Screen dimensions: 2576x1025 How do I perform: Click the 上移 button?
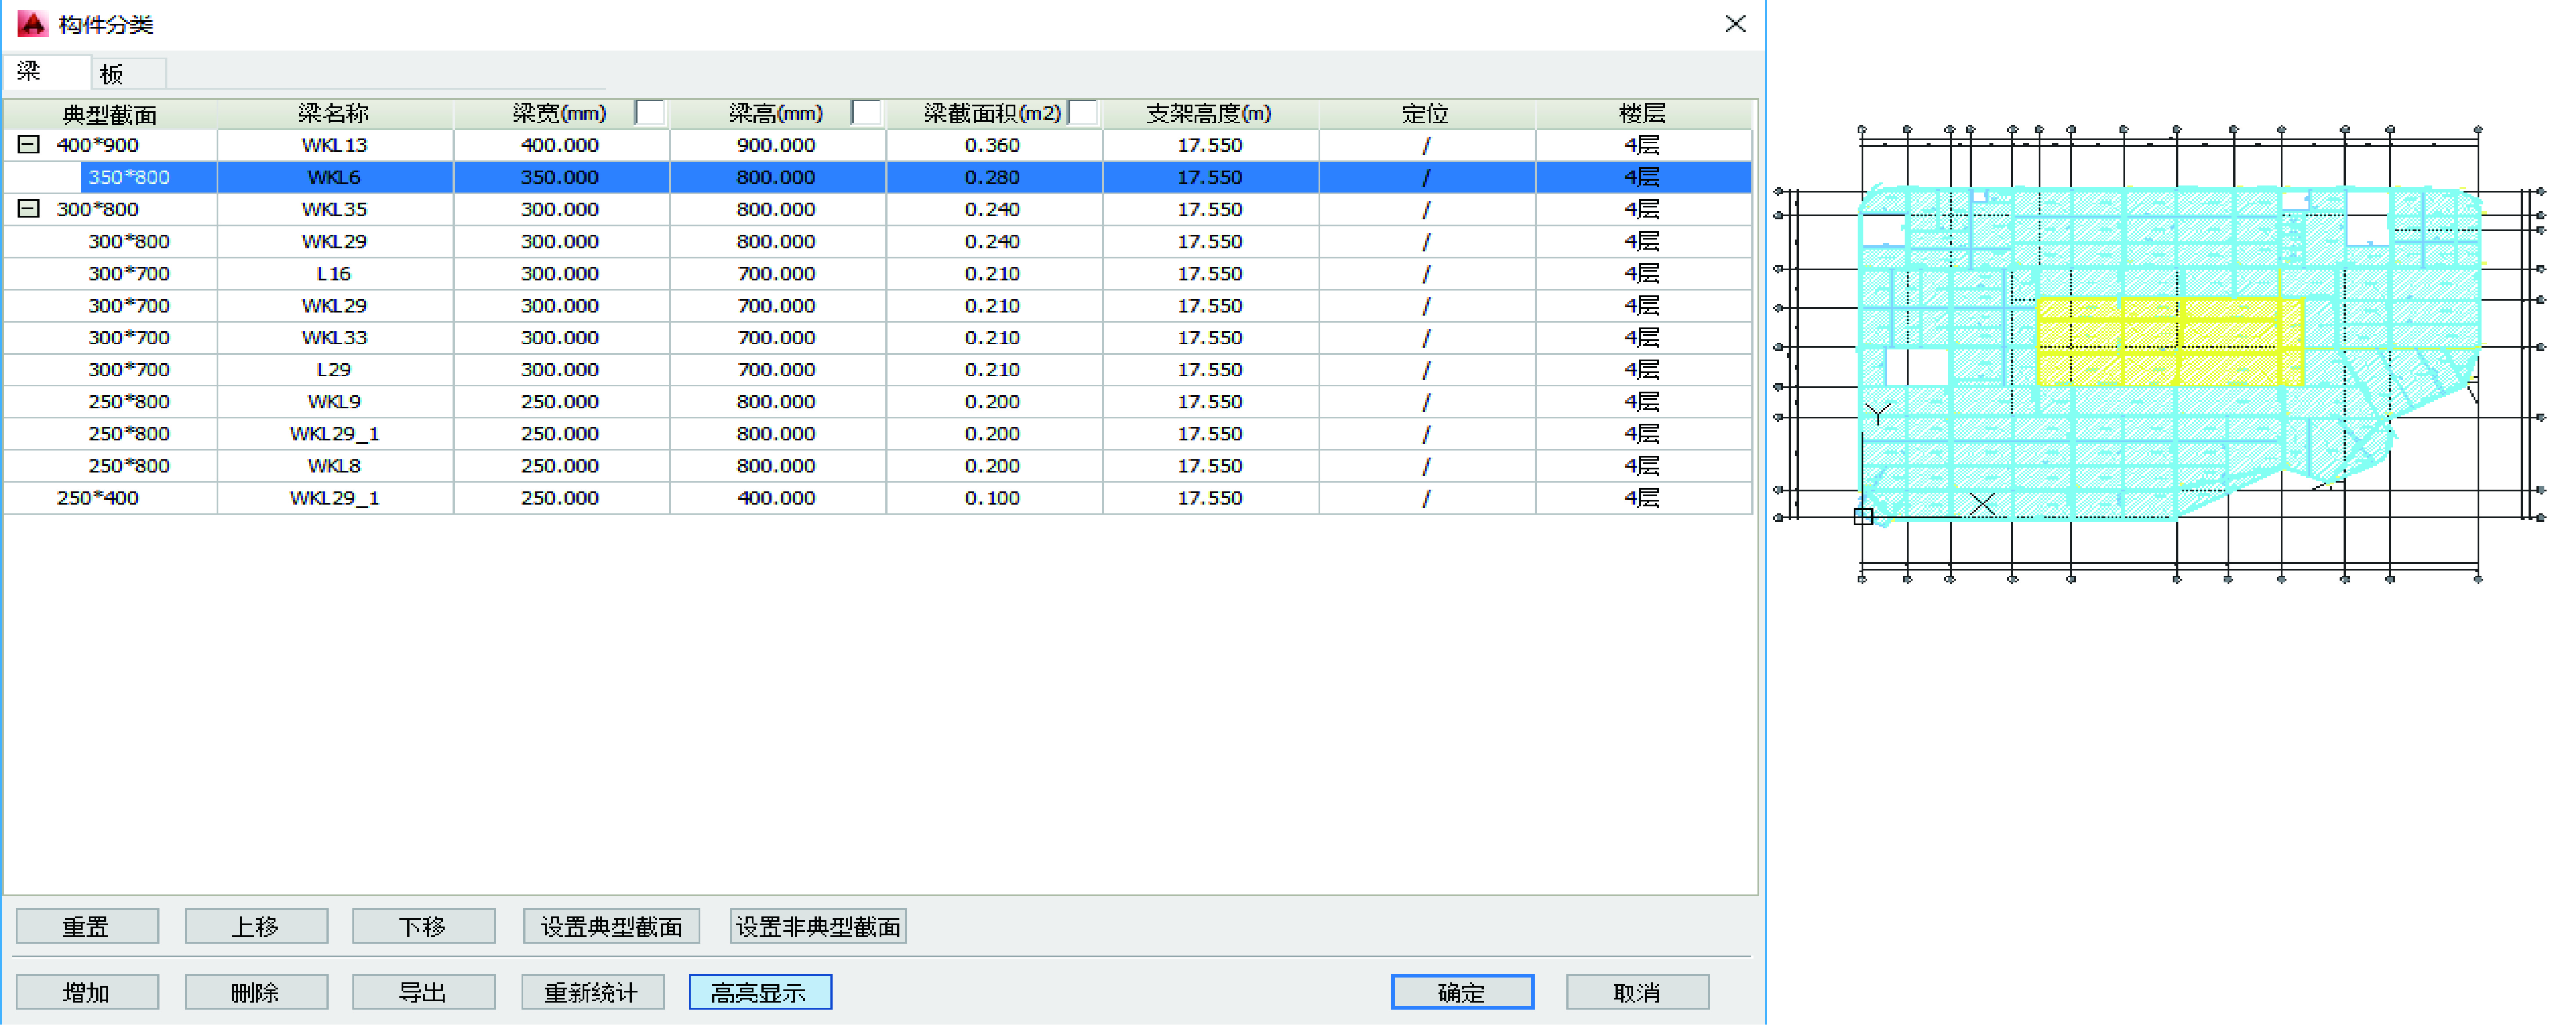click(x=256, y=926)
